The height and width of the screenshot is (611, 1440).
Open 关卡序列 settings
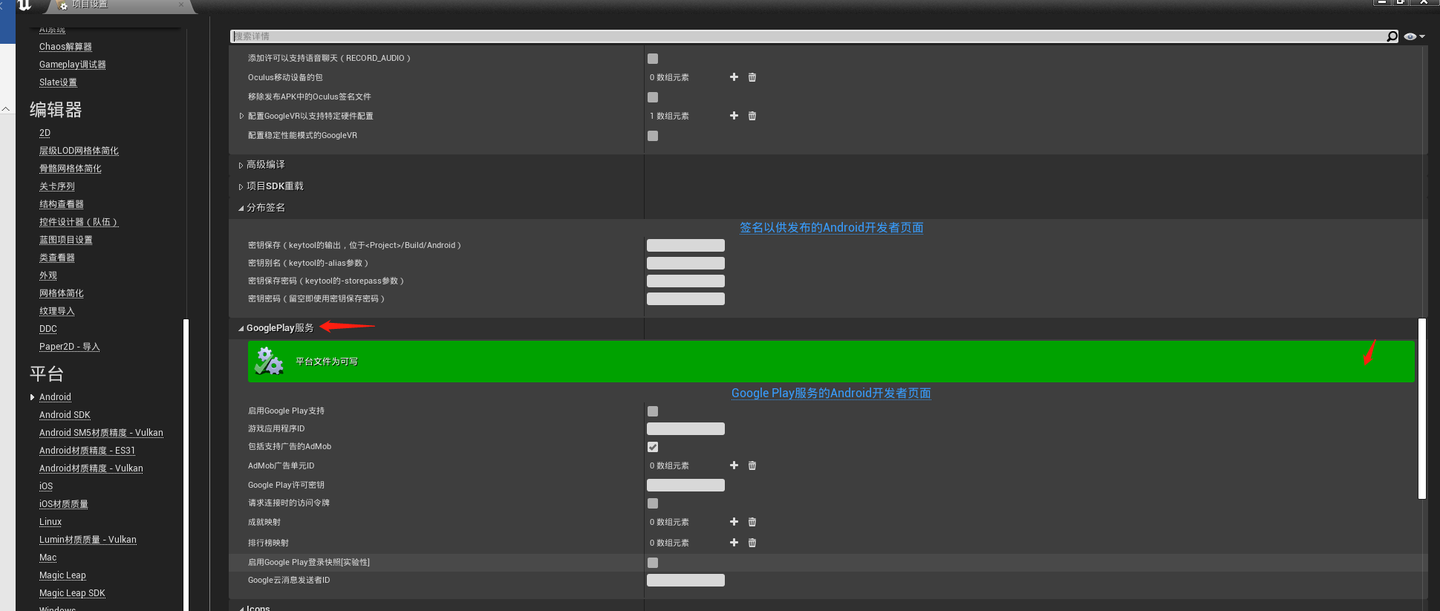(x=57, y=187)
